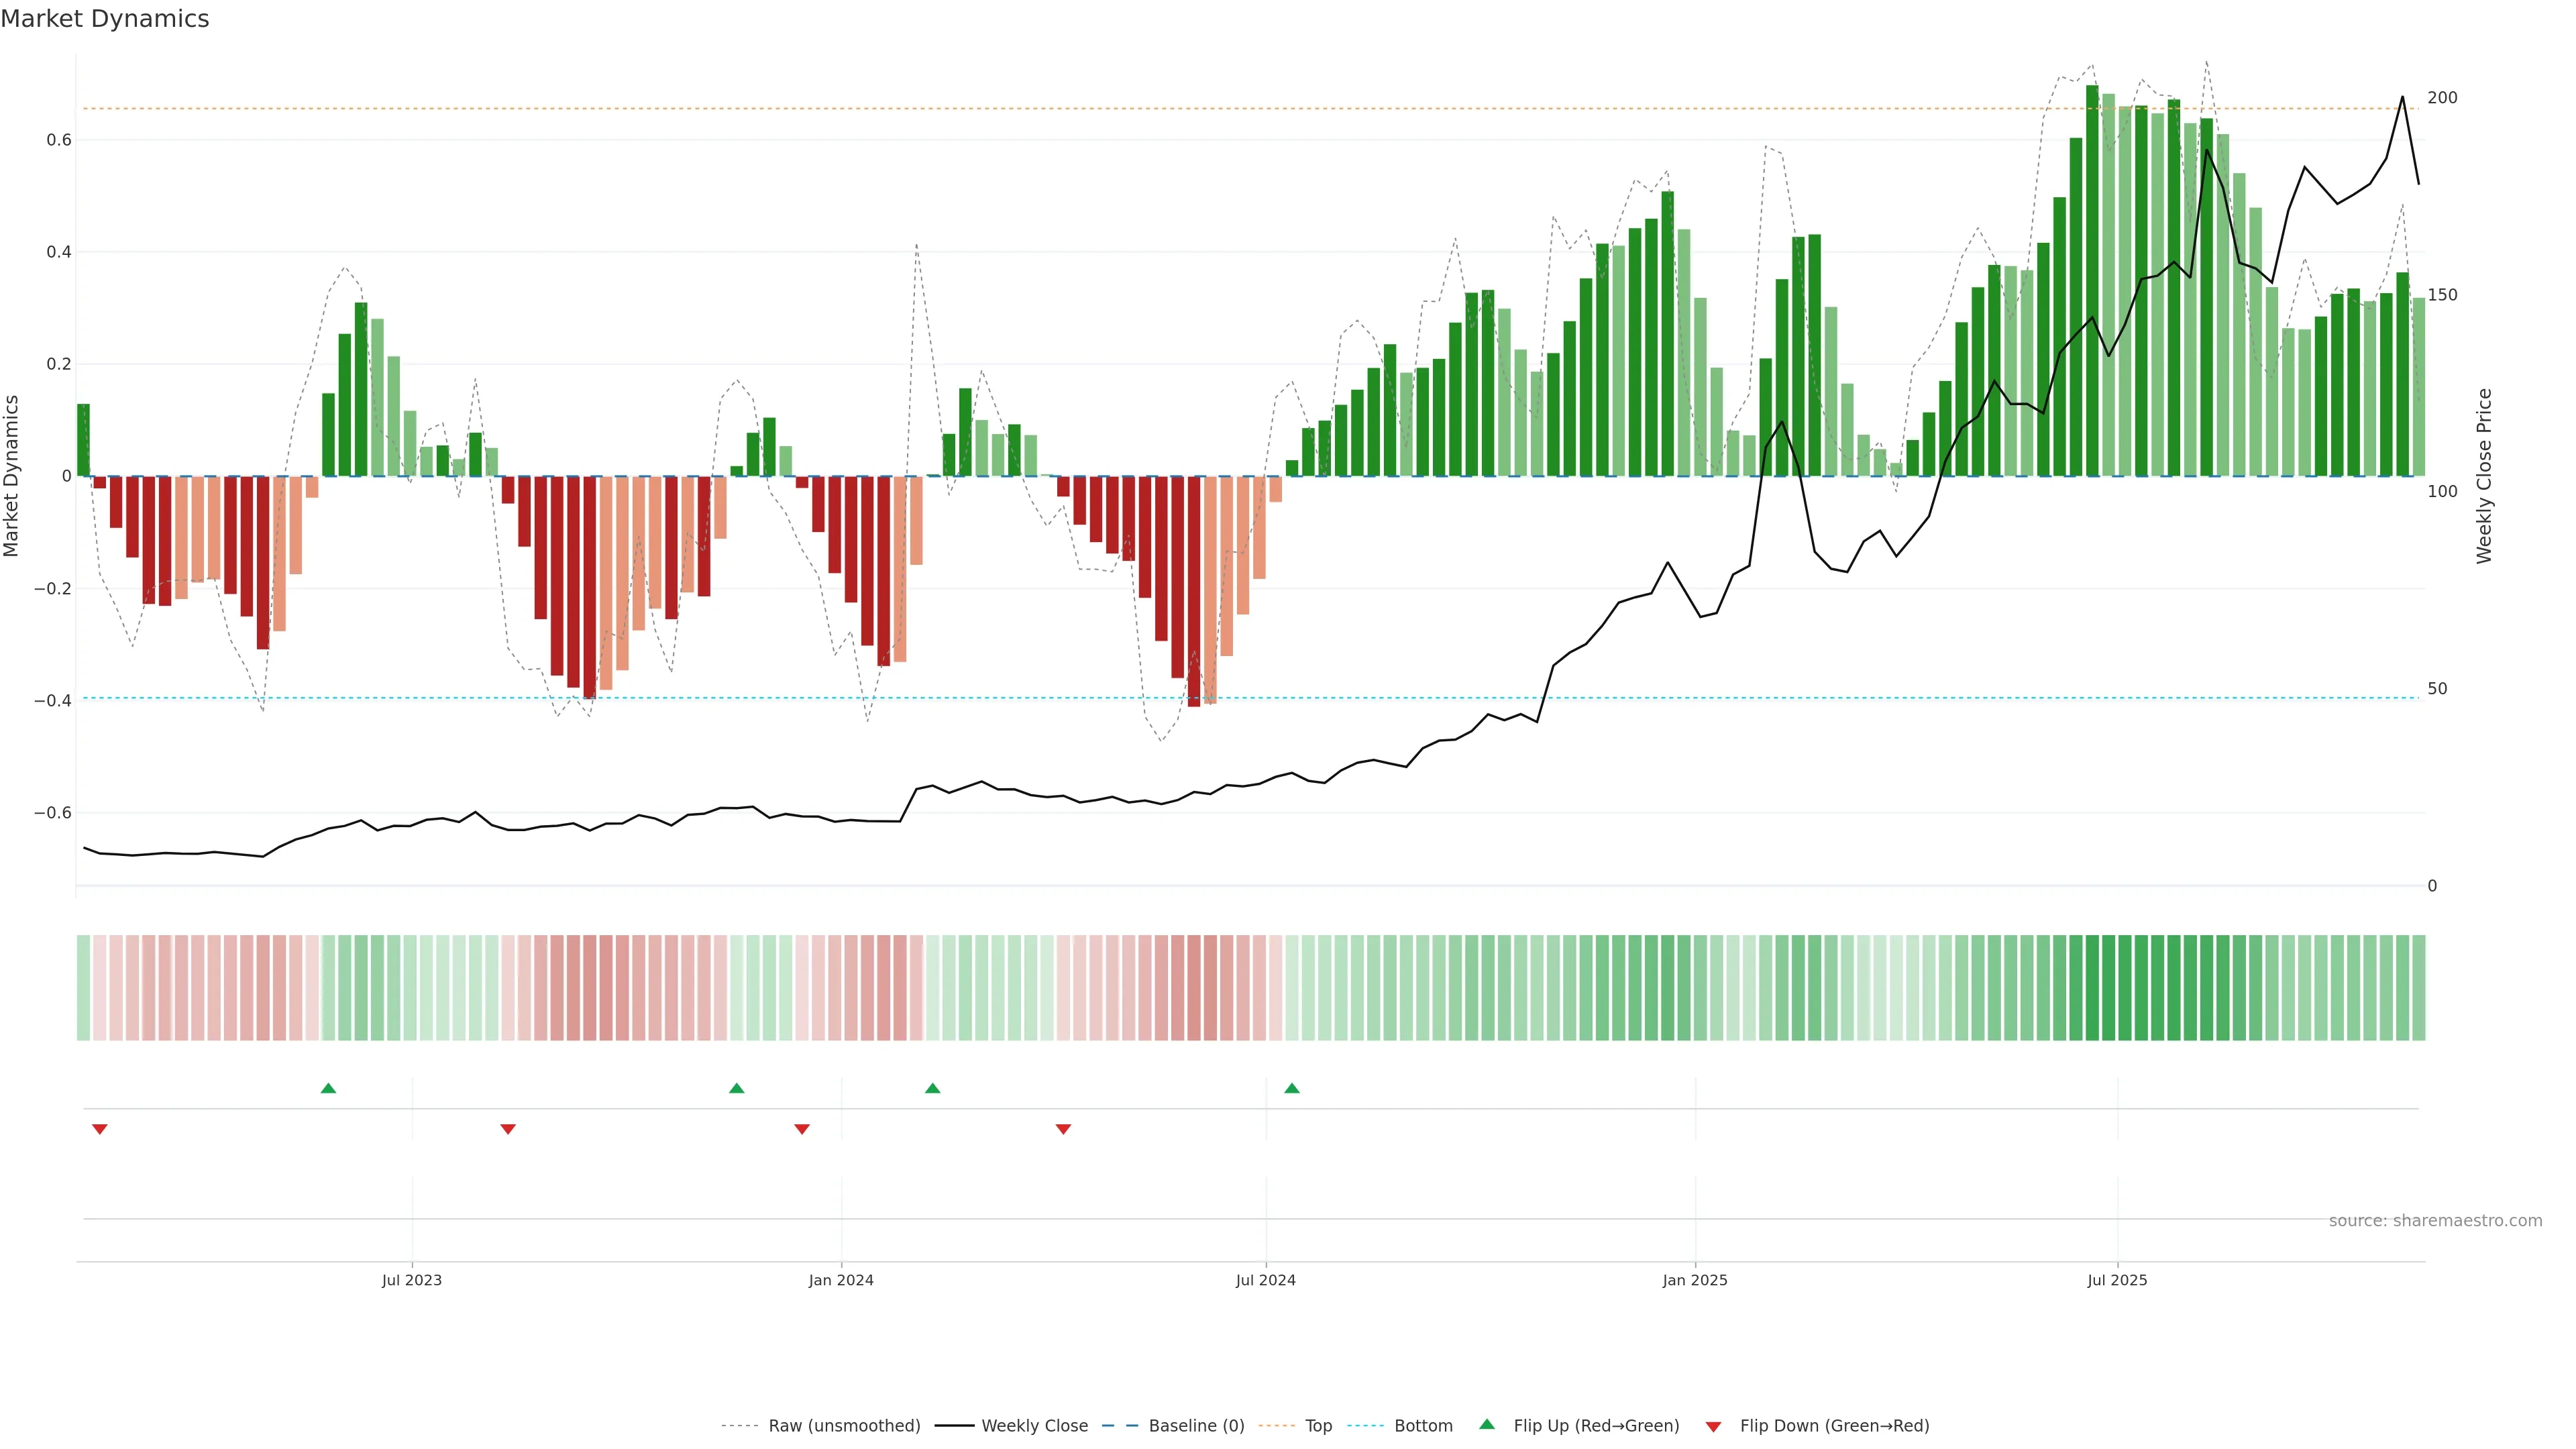
Task: Click the red flip-down marker after July 2023
Action: [x=508, y=1129]
